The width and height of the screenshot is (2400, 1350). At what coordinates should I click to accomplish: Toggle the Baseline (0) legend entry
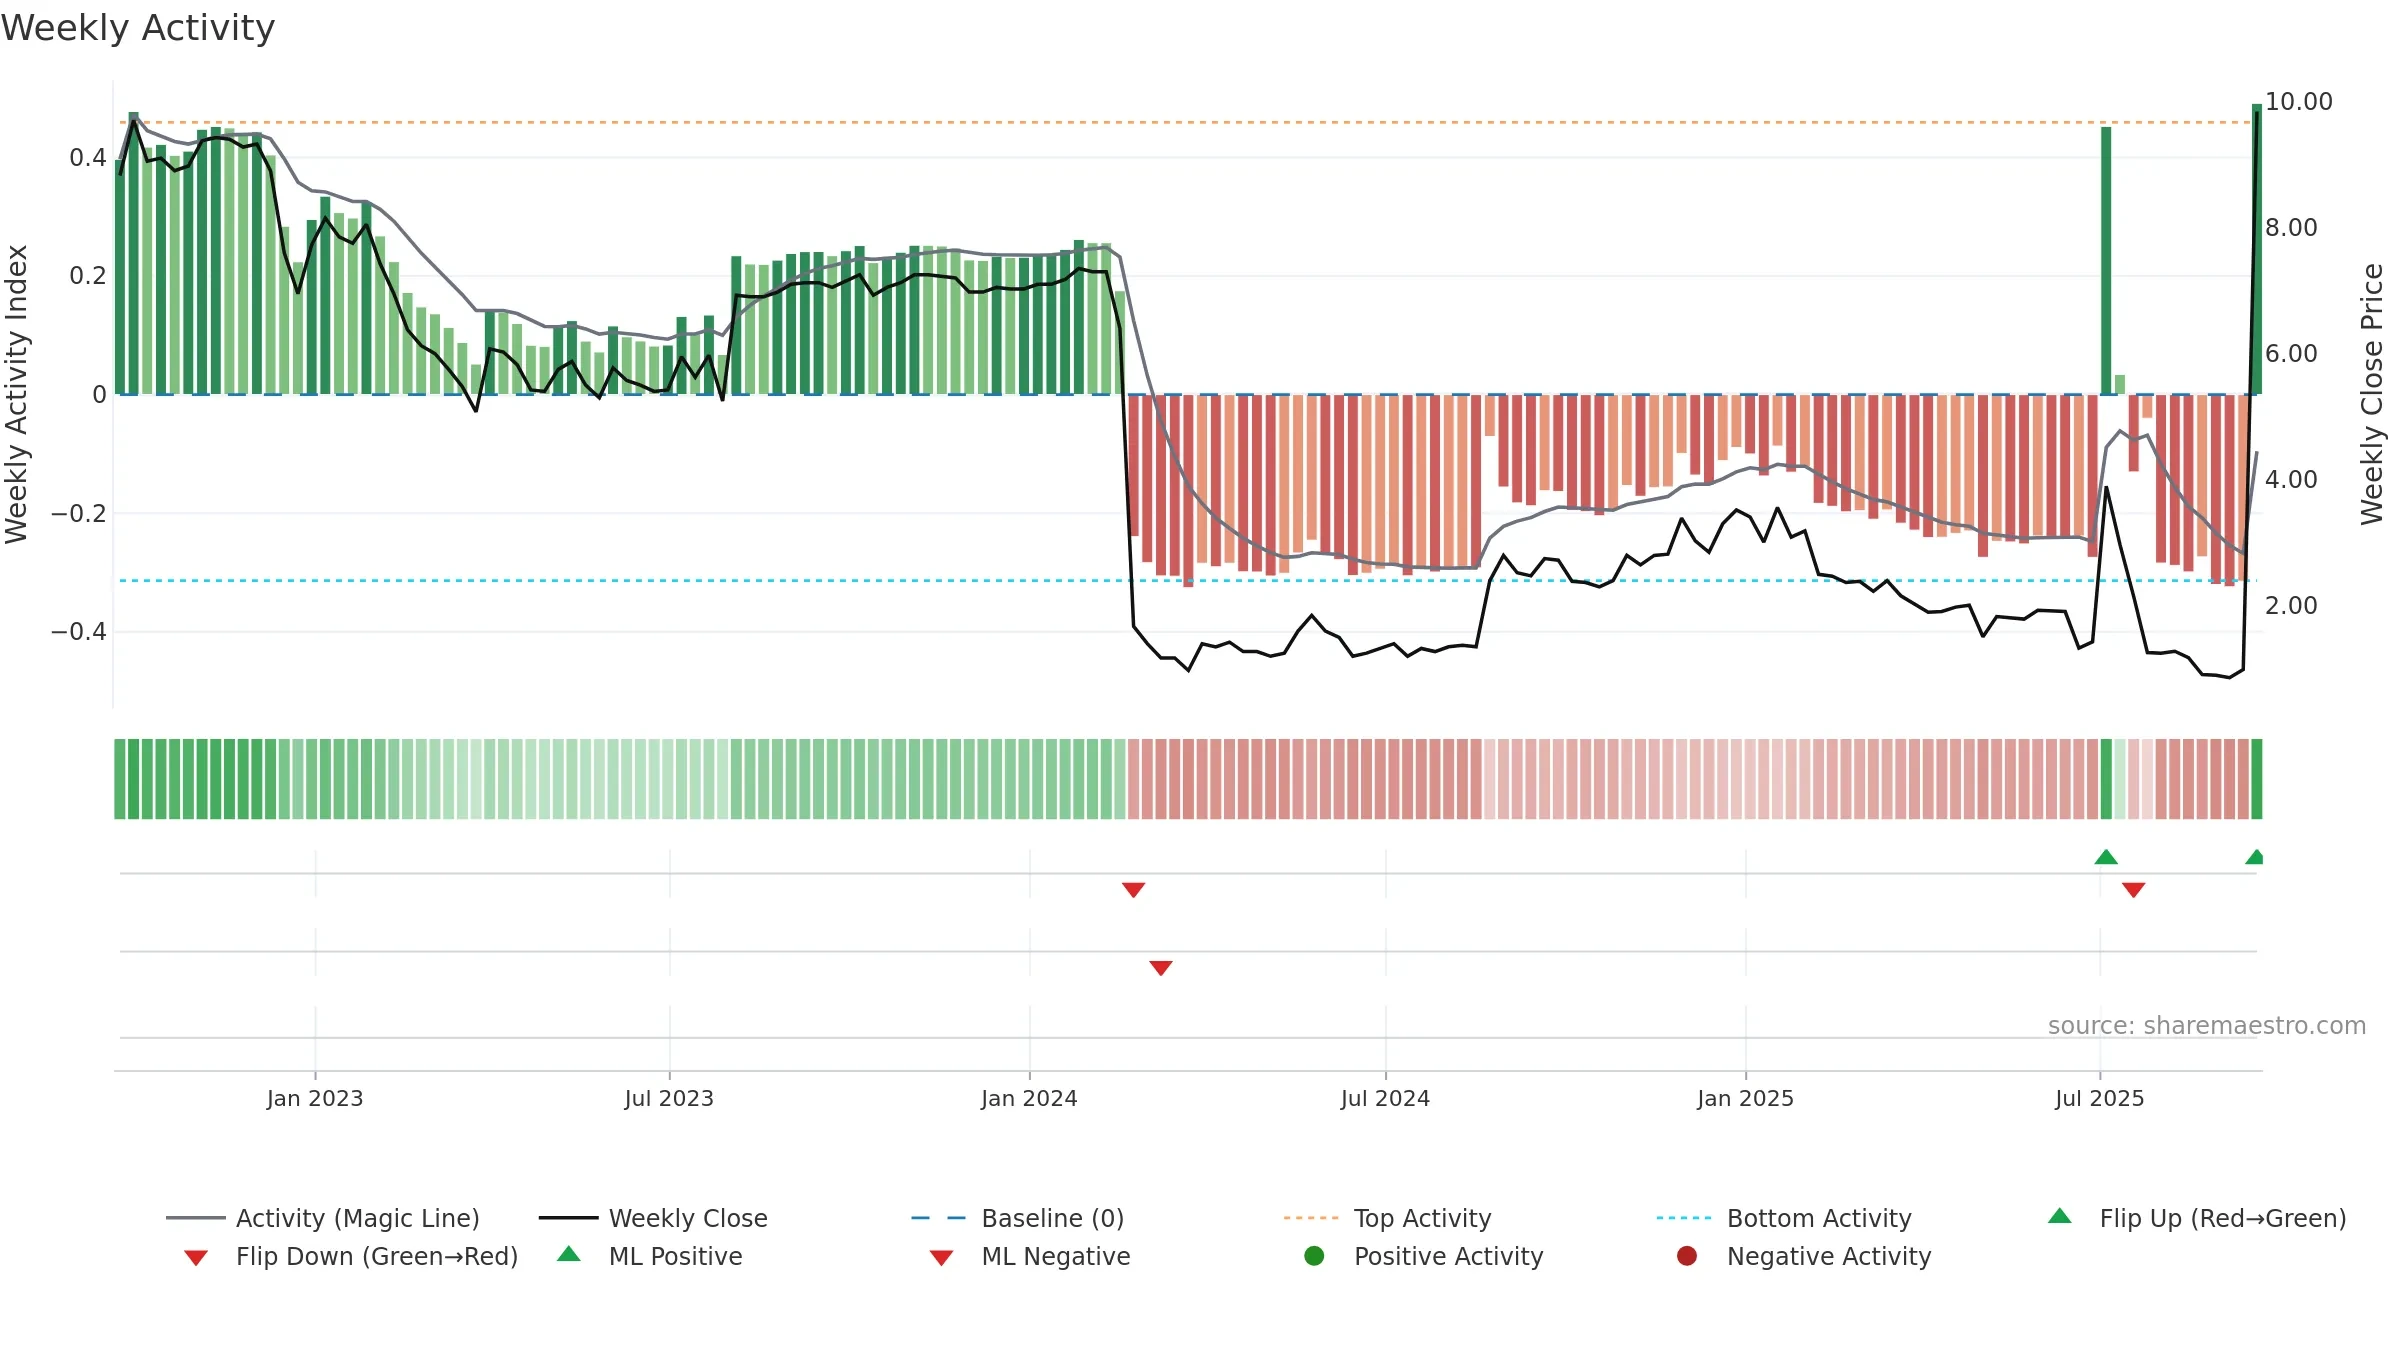[x=1018, y=1218]
